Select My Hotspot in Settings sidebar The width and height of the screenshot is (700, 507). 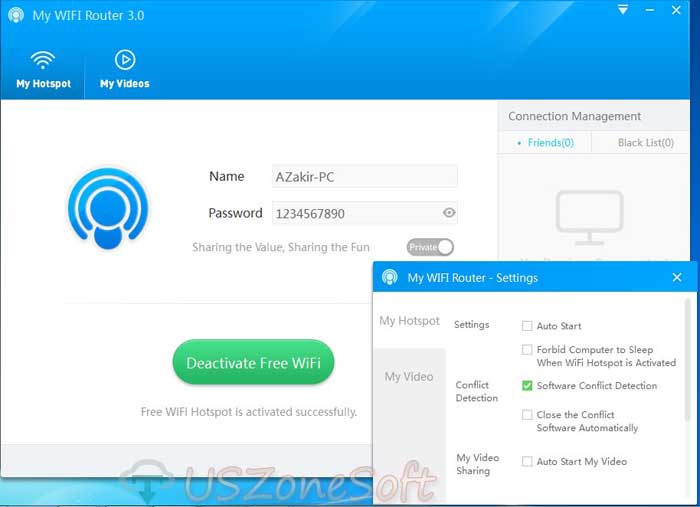tap(409, 320)
